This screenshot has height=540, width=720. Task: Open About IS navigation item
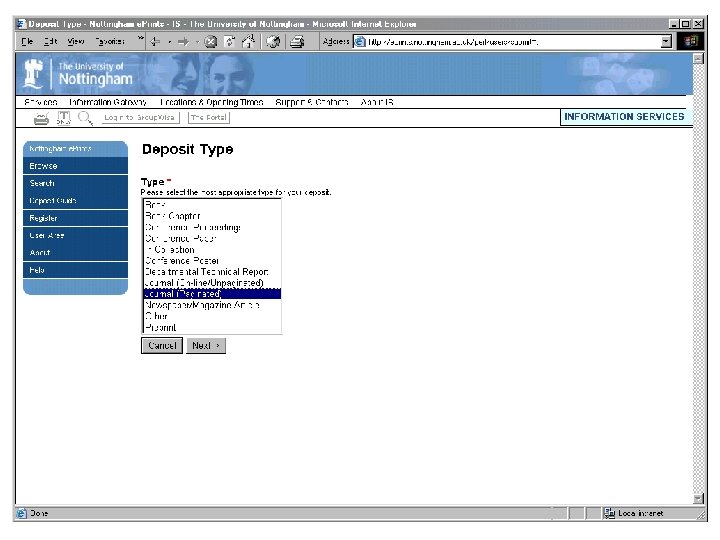pyautogui.click(x=377, y=102)
